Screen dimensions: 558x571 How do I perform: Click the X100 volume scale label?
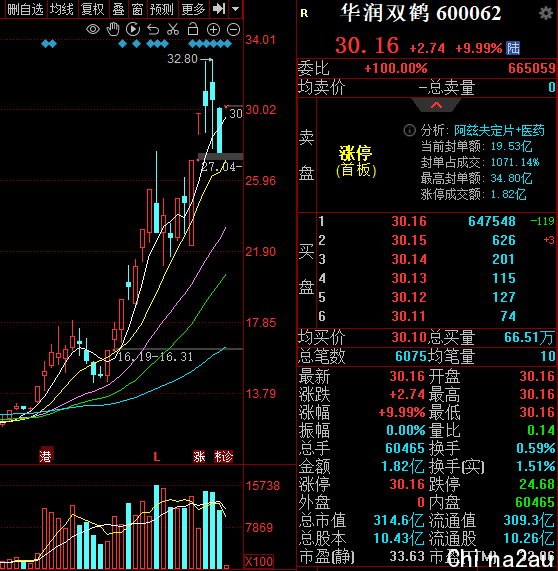click(x=259, y=562)
